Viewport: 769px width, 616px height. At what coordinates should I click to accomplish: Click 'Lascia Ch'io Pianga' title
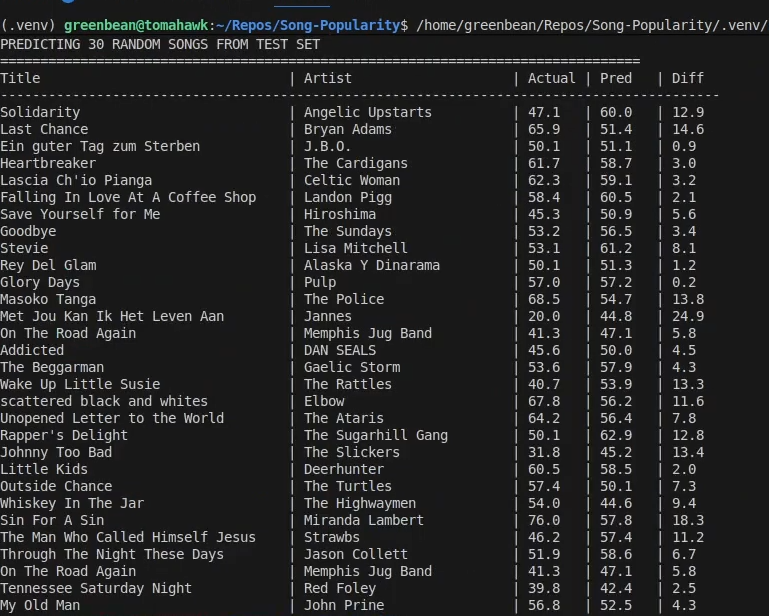click(x=76, y=180)
